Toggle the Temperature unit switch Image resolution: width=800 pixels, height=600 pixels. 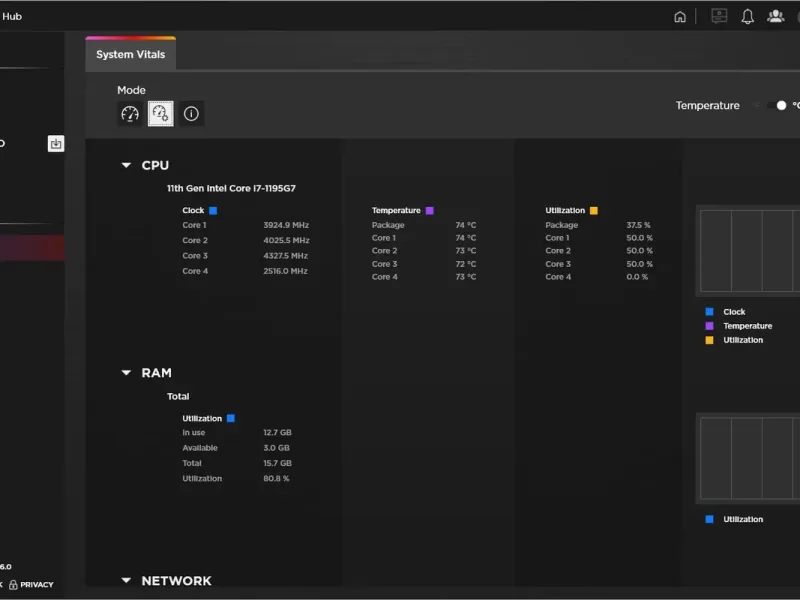click(x=777, y=106)
